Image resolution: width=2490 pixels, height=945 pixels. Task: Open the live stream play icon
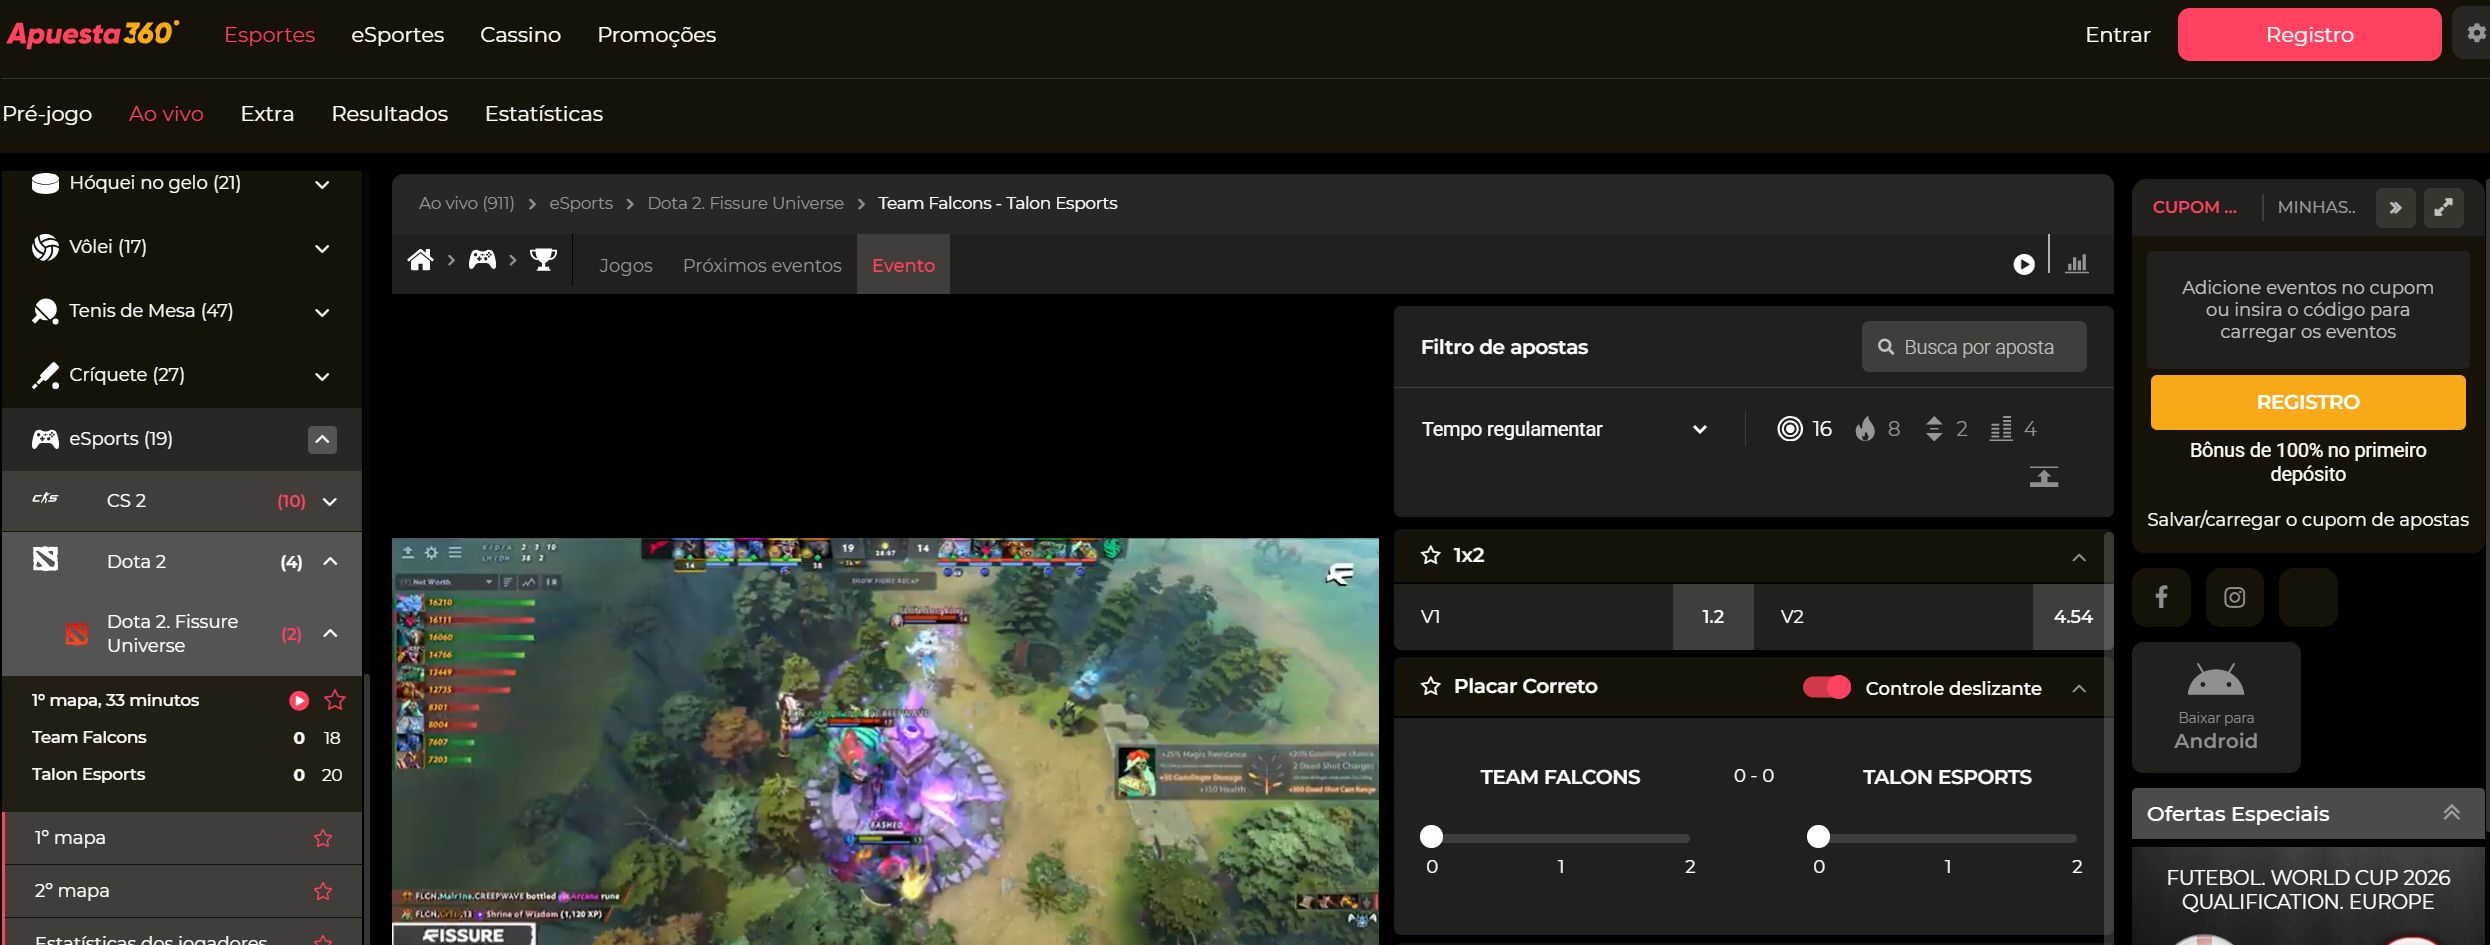pos(2024,264)
